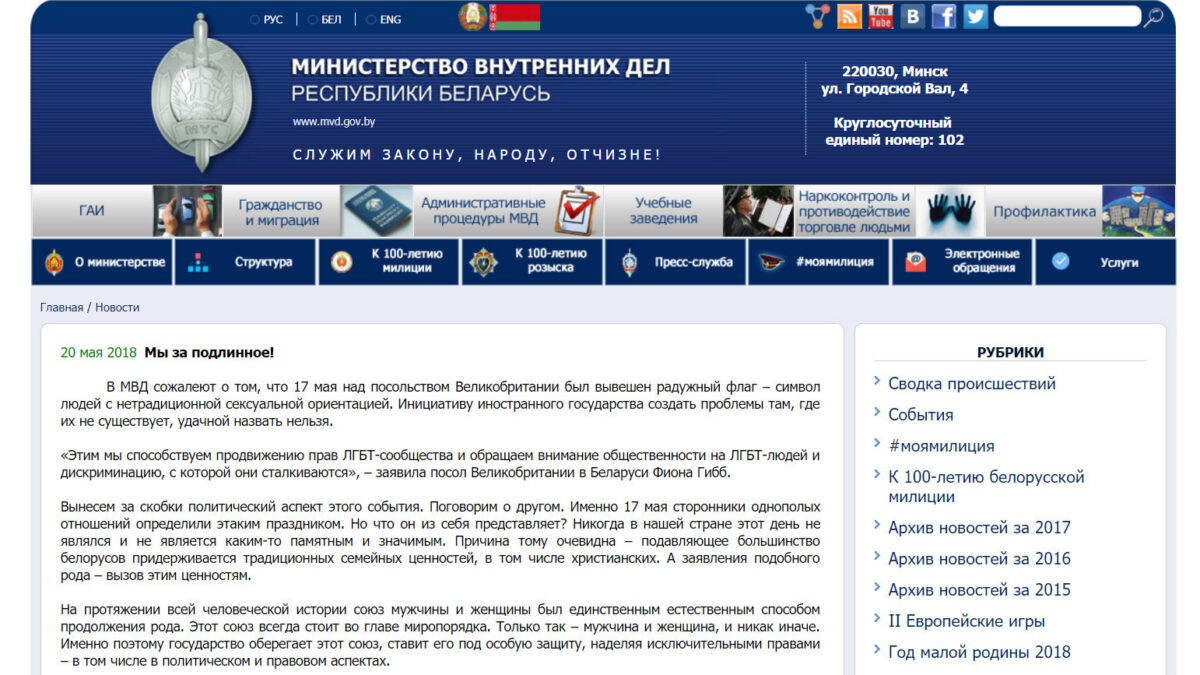
Task: Click the chevron beside Сводка происшествий
Action: pos(877,382)
